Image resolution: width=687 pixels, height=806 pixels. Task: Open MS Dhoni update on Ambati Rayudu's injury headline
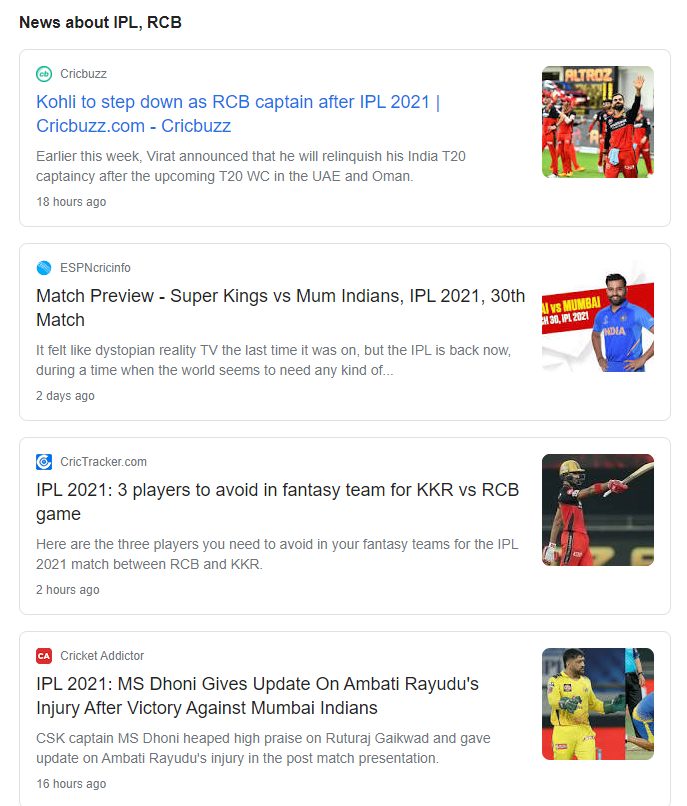[x=257, y=696]
